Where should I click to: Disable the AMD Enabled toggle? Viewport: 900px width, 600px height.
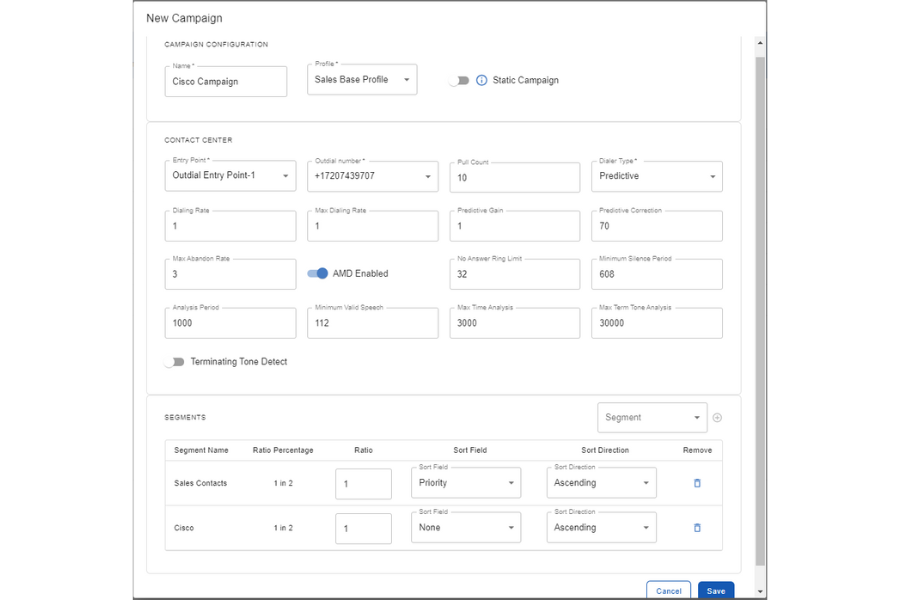coord(318,274)
